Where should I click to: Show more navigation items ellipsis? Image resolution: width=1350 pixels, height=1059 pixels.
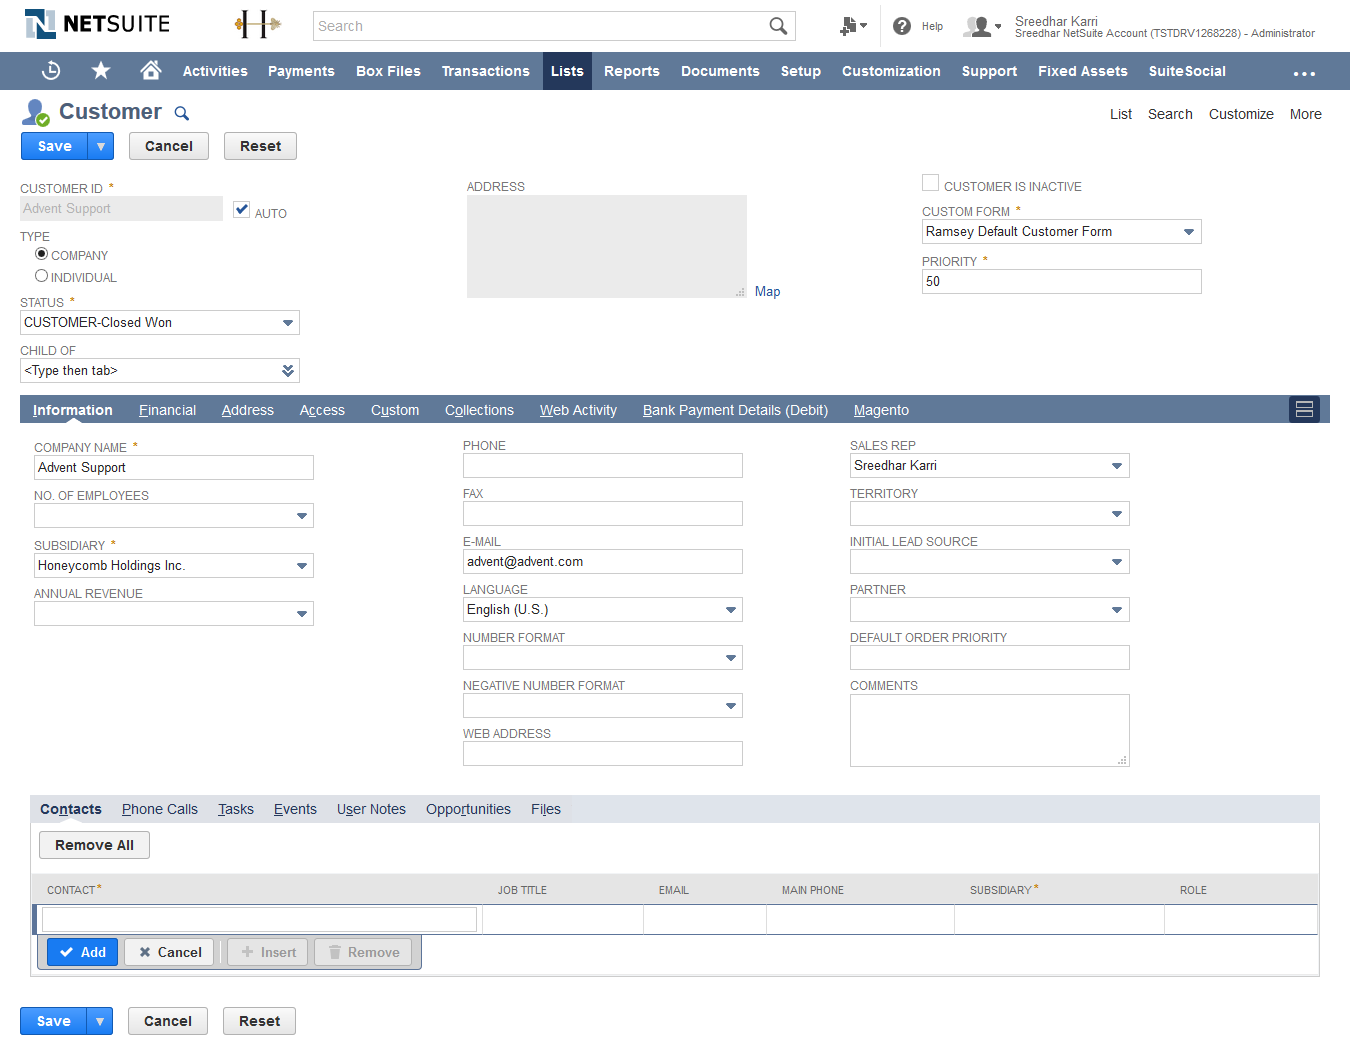pyautogui.click(x=1304, y=73)
